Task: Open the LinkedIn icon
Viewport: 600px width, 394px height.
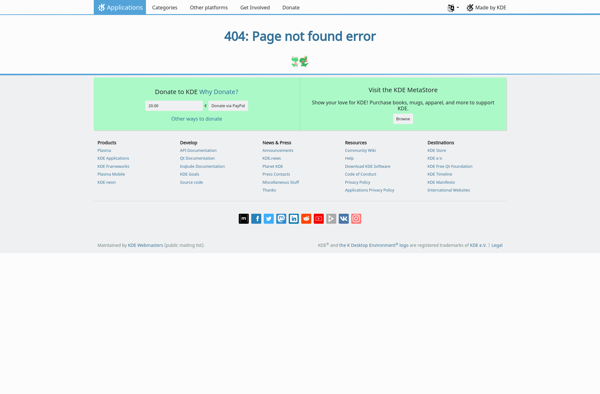Action: coord(293,218)
